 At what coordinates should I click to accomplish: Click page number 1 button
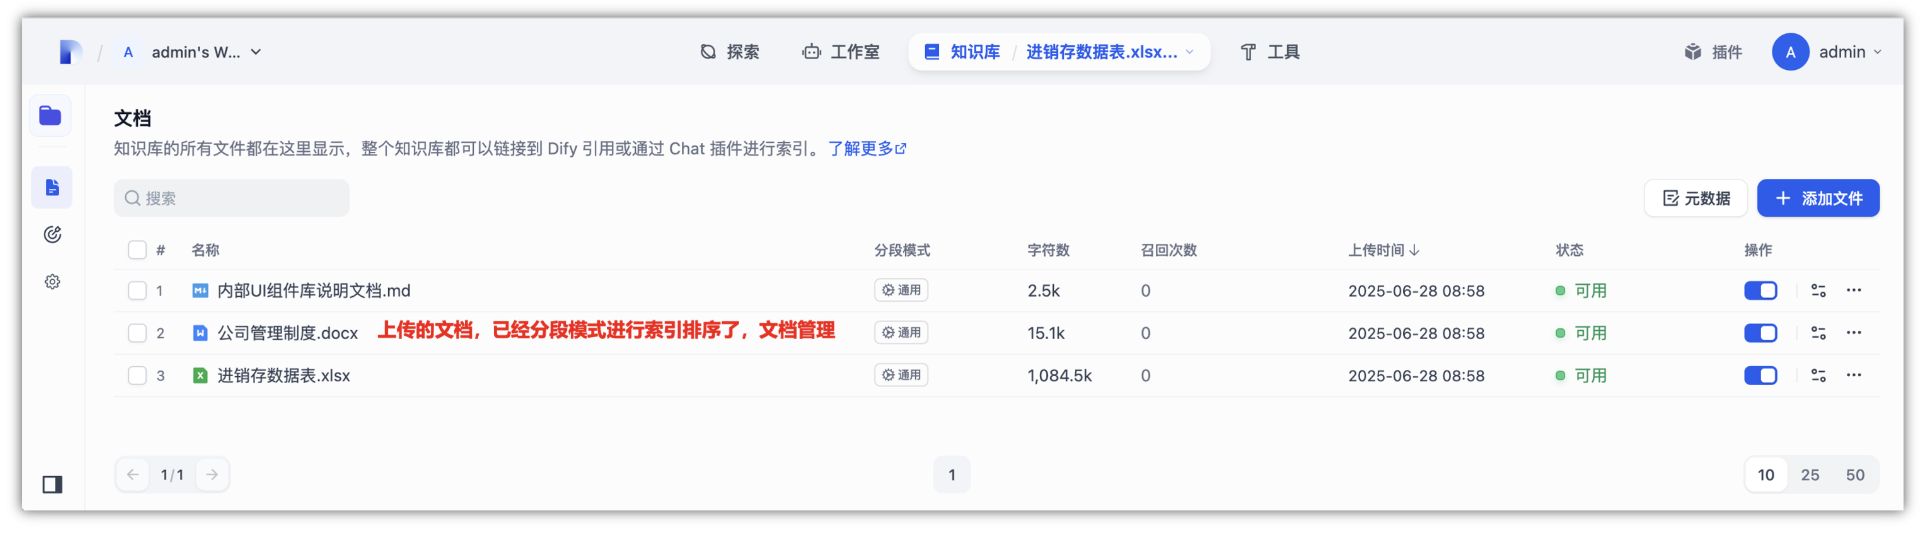952,475
